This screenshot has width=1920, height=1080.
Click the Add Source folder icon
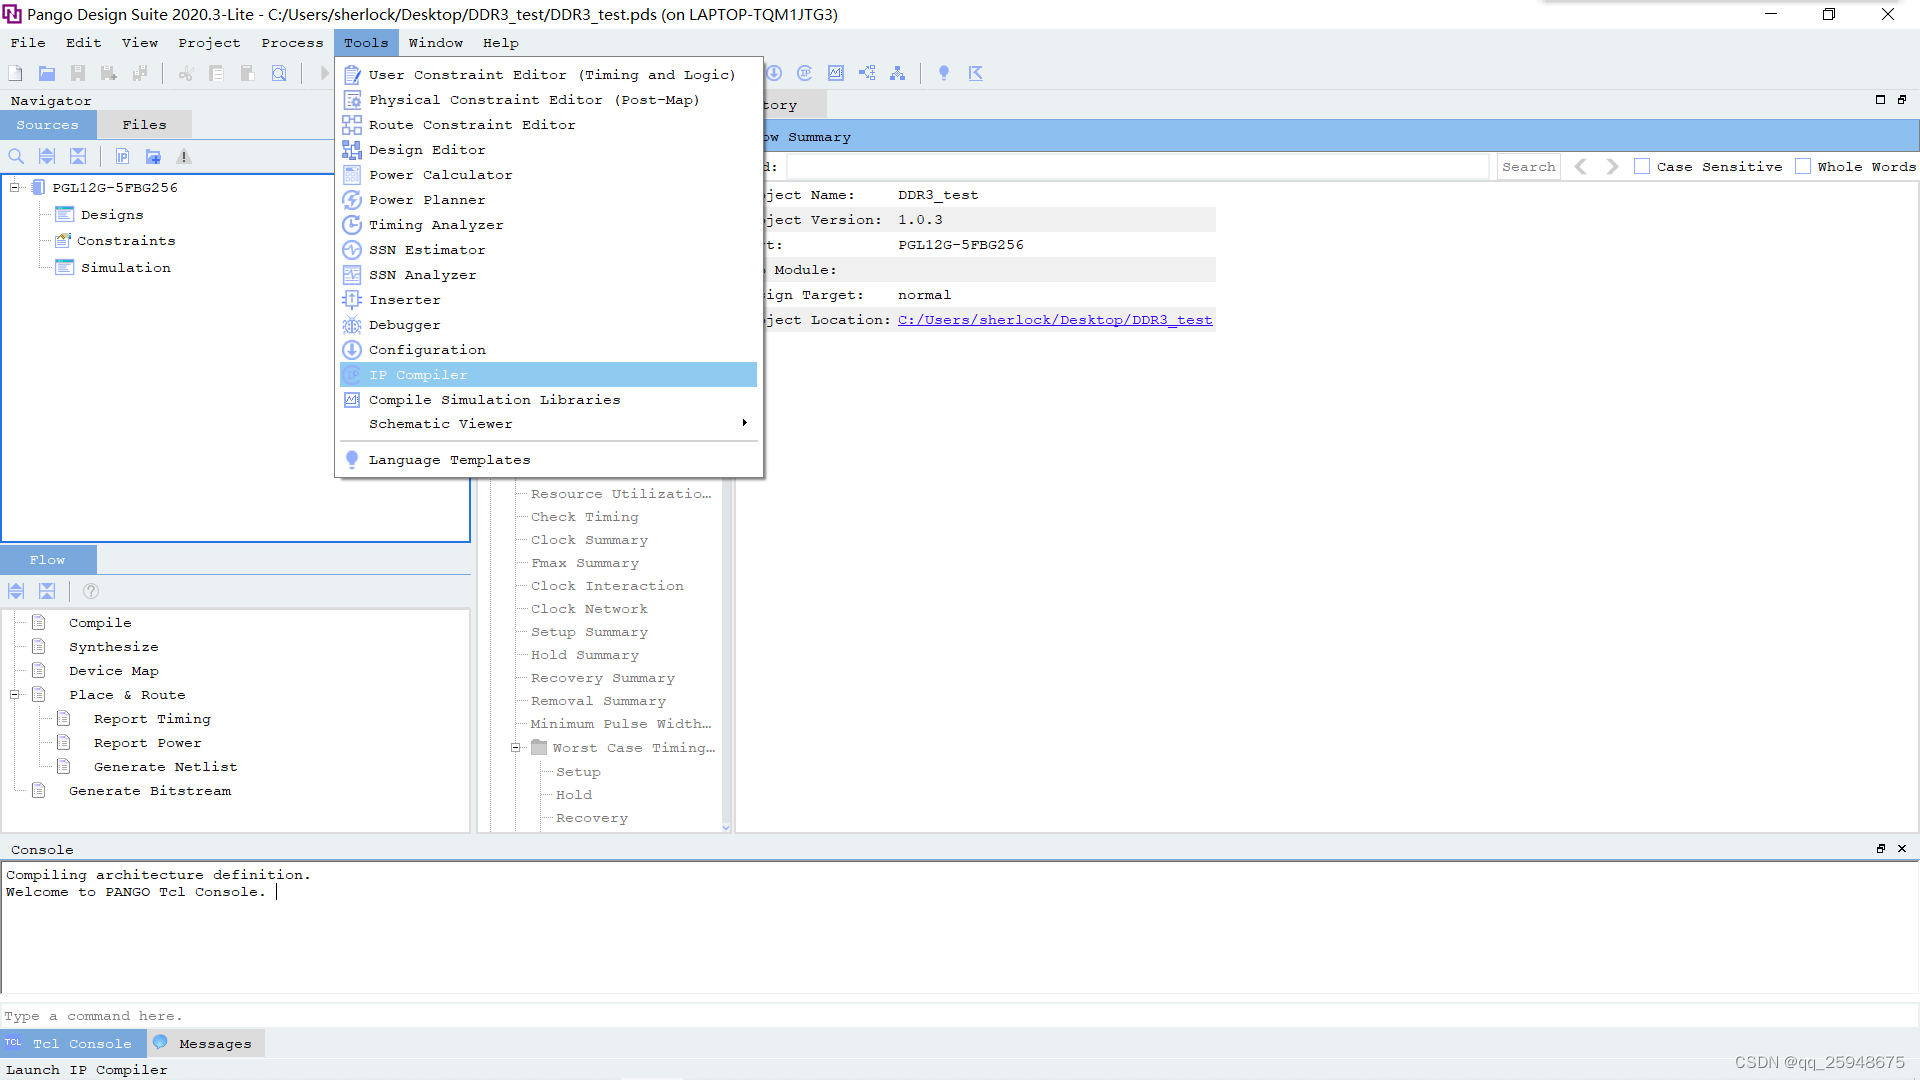[153, 157]
